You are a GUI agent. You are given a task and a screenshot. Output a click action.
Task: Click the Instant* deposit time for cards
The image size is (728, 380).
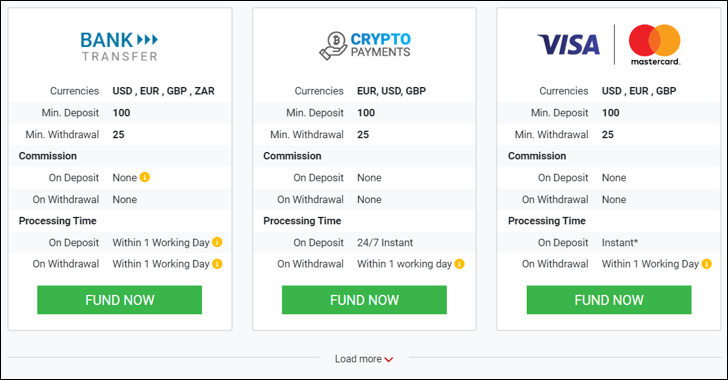click(x=620, y=242)
